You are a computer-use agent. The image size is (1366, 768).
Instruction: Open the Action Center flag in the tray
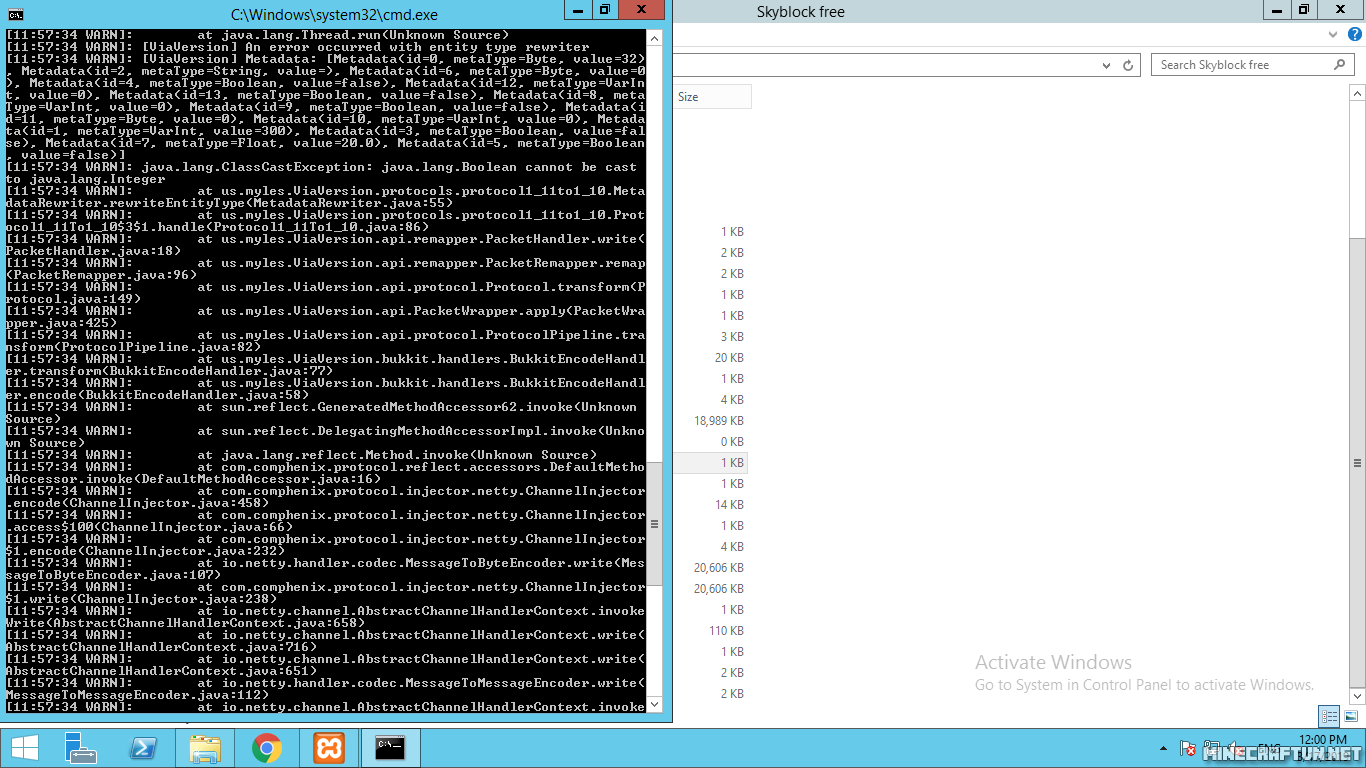(x=1189, y=748)
